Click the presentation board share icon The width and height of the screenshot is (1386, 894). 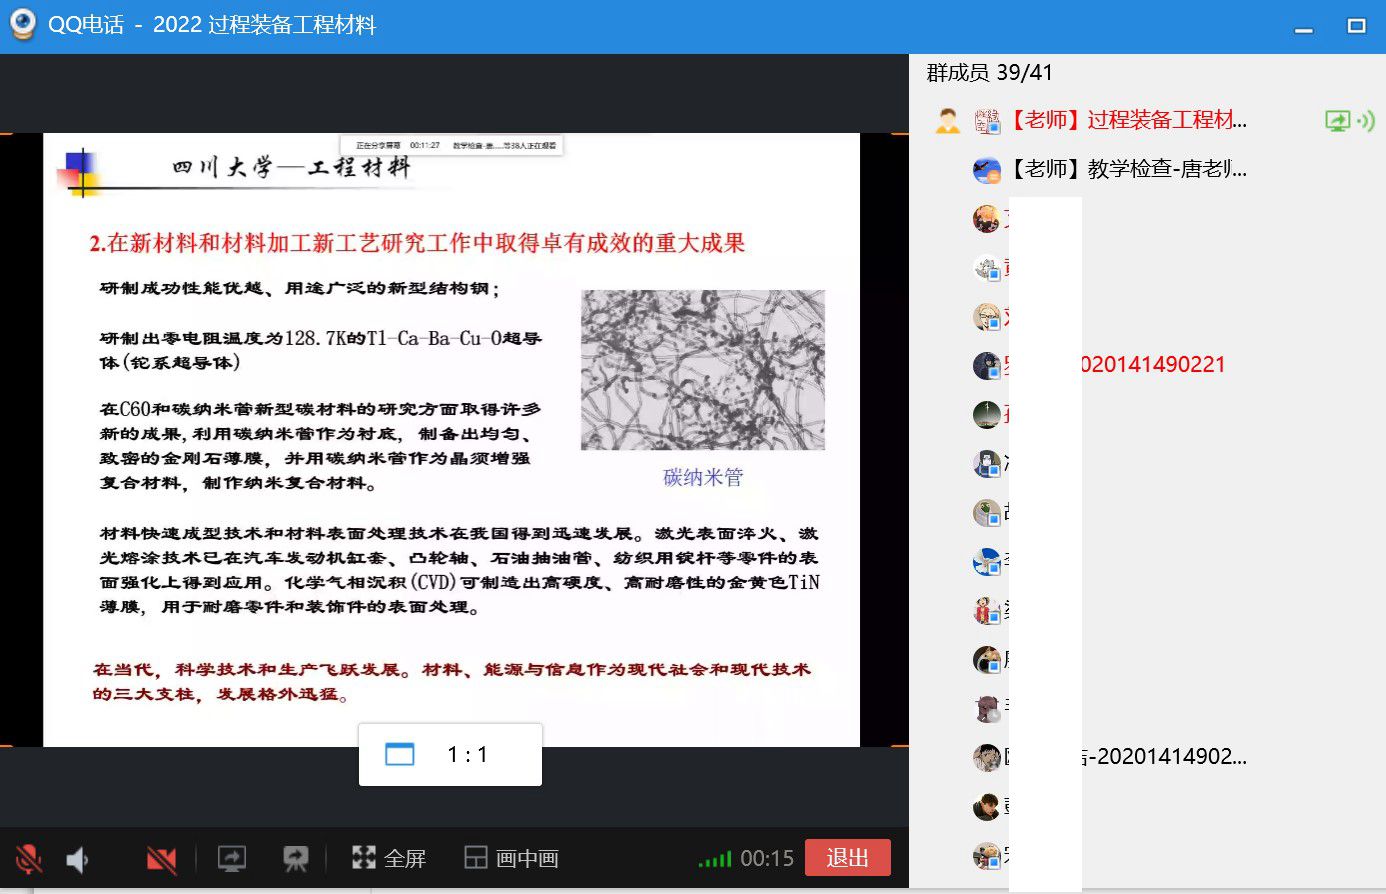coord(295,859)
